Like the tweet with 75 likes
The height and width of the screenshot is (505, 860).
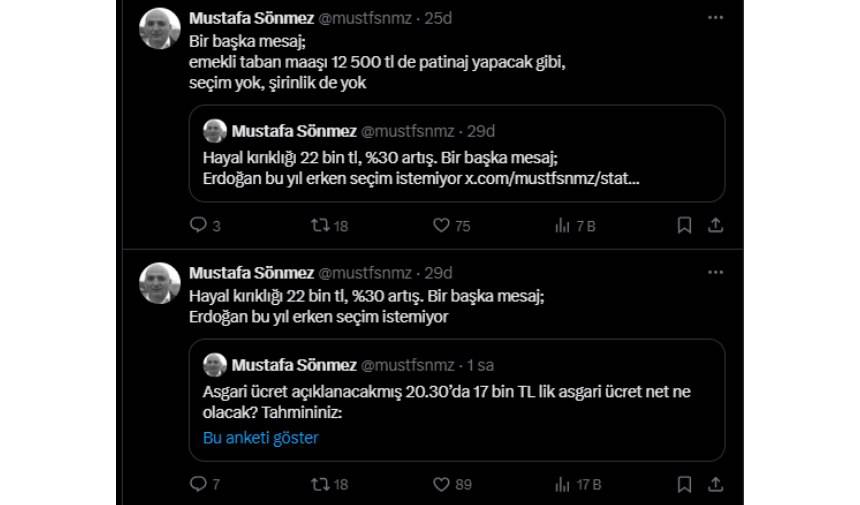tap(441, 226)
